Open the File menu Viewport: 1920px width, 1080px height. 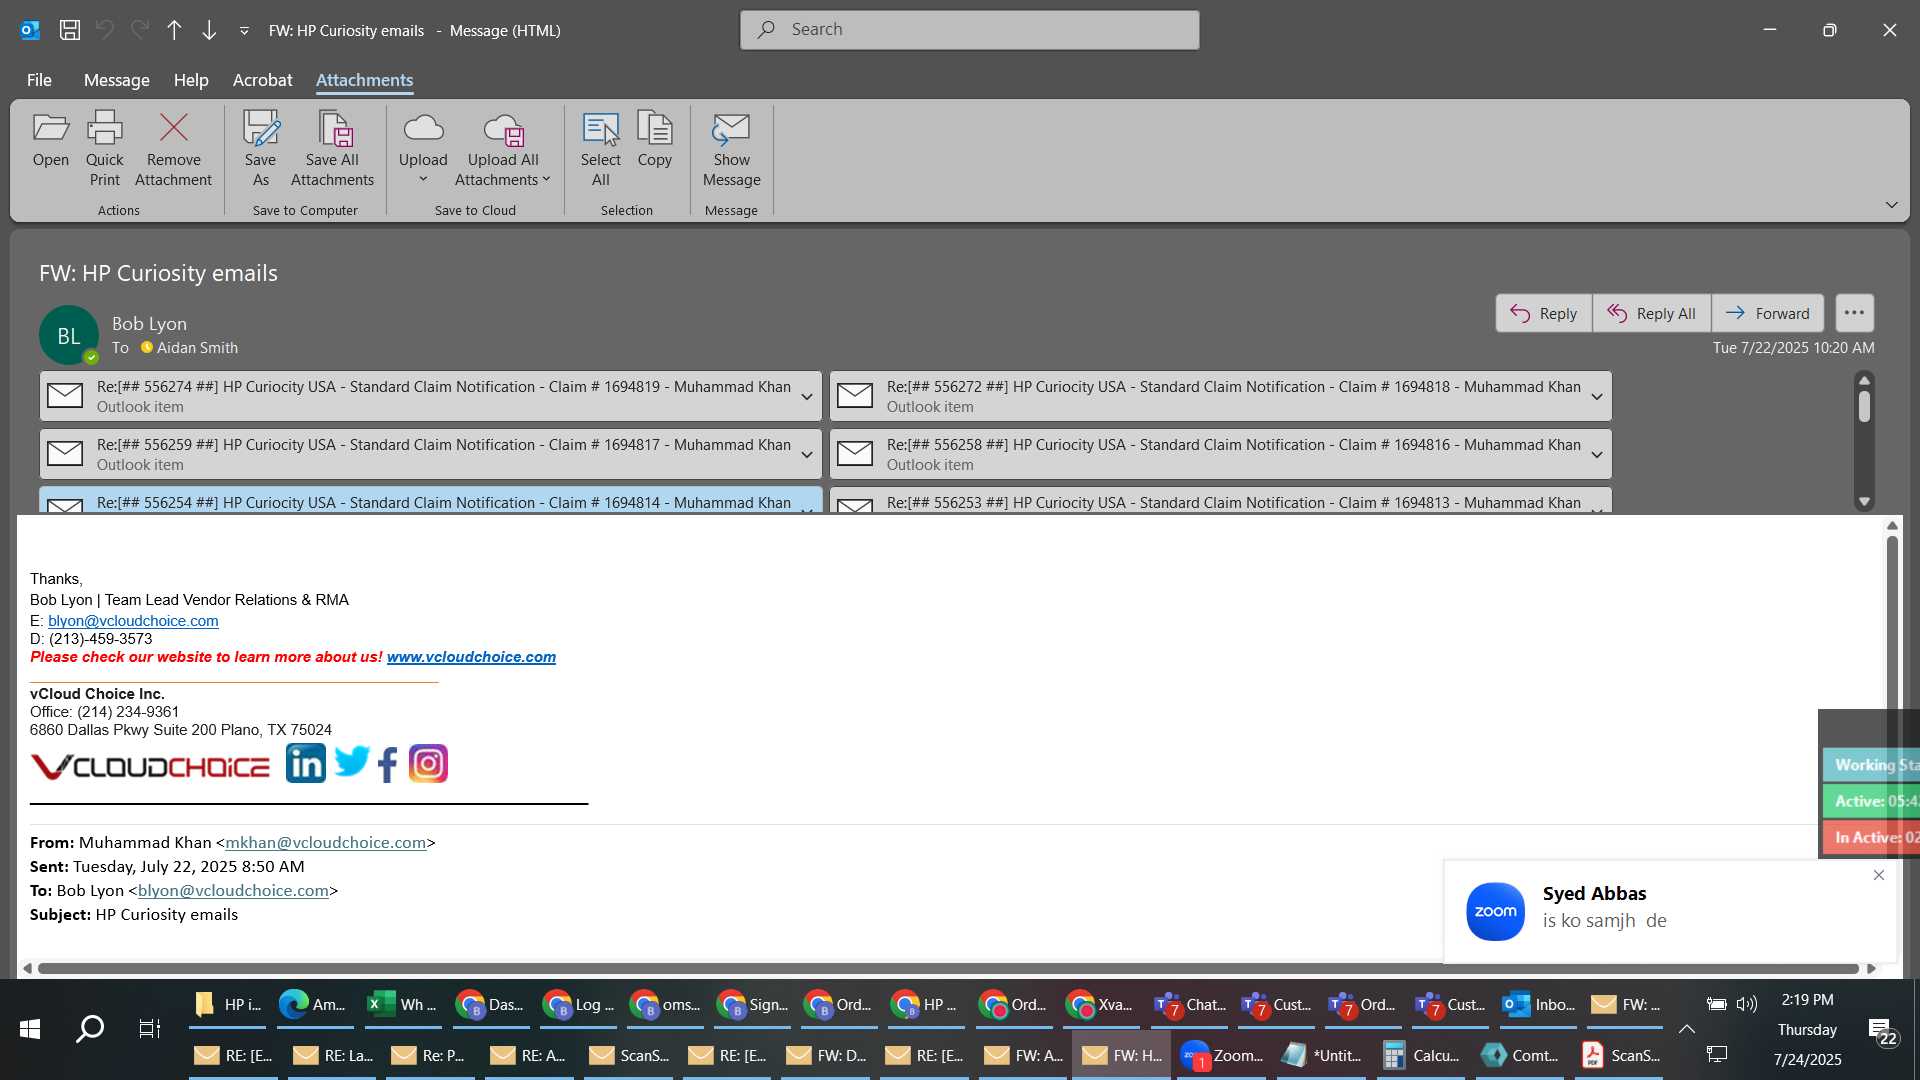pos(39,80)
